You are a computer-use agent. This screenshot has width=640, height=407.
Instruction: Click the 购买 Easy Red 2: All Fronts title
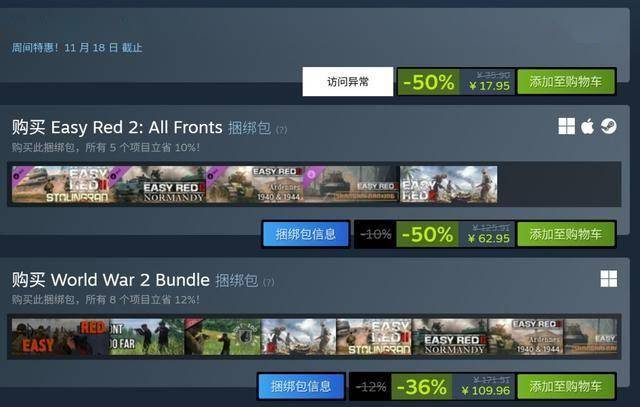[117, 127]
